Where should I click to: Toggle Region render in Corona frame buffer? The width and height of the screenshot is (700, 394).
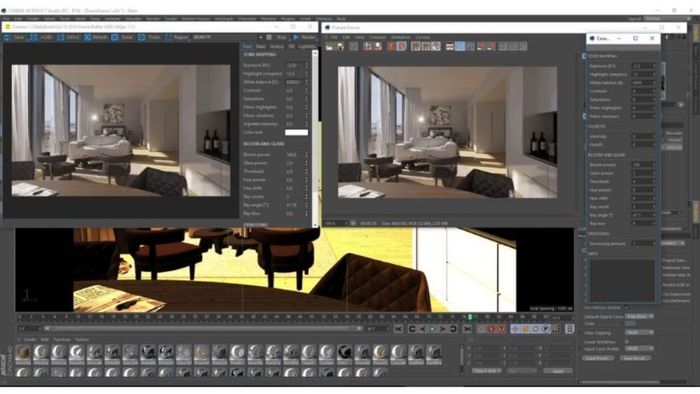tap(177, 37)
